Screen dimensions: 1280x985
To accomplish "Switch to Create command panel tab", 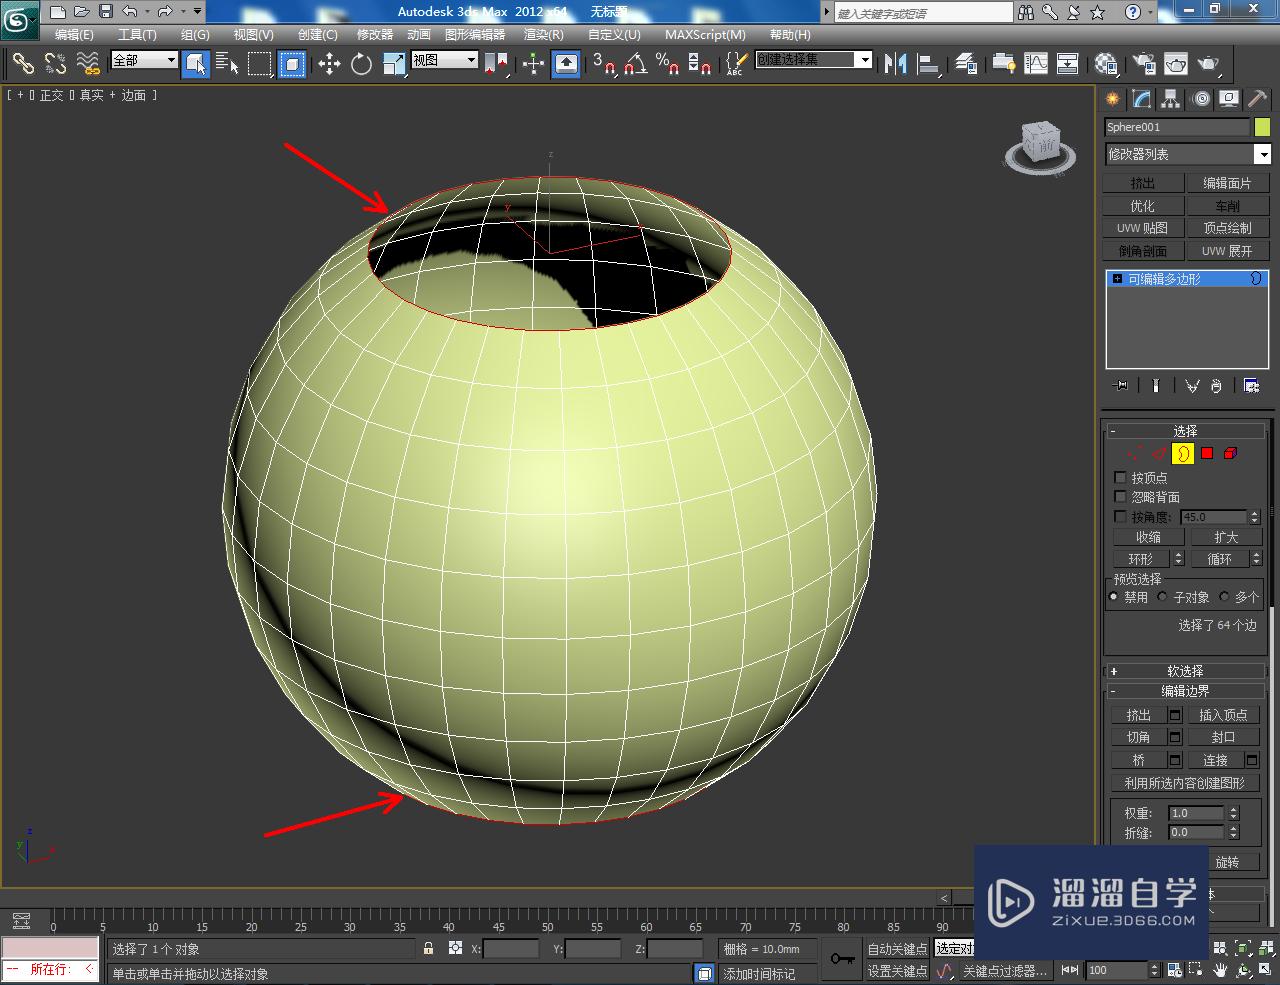I will [1112, 99].
